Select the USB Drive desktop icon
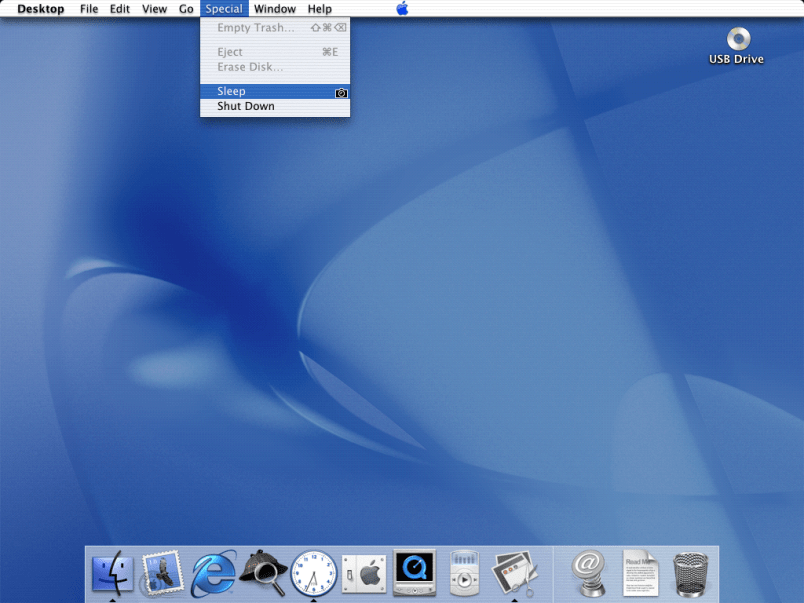The height and width of the screenshot is (603, 804). [737, 45]
